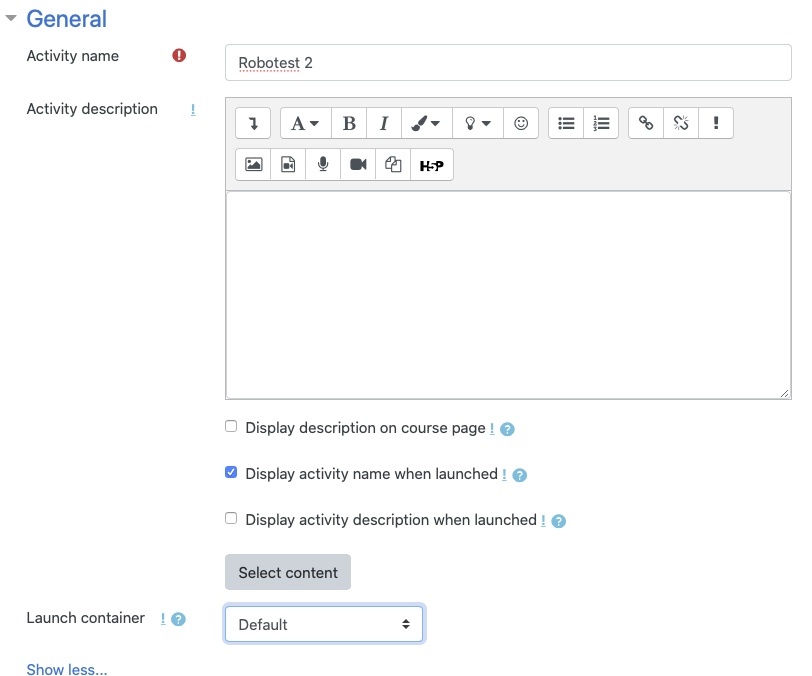Enable Display description on course page
812x676 pixels.
point(231,426)
